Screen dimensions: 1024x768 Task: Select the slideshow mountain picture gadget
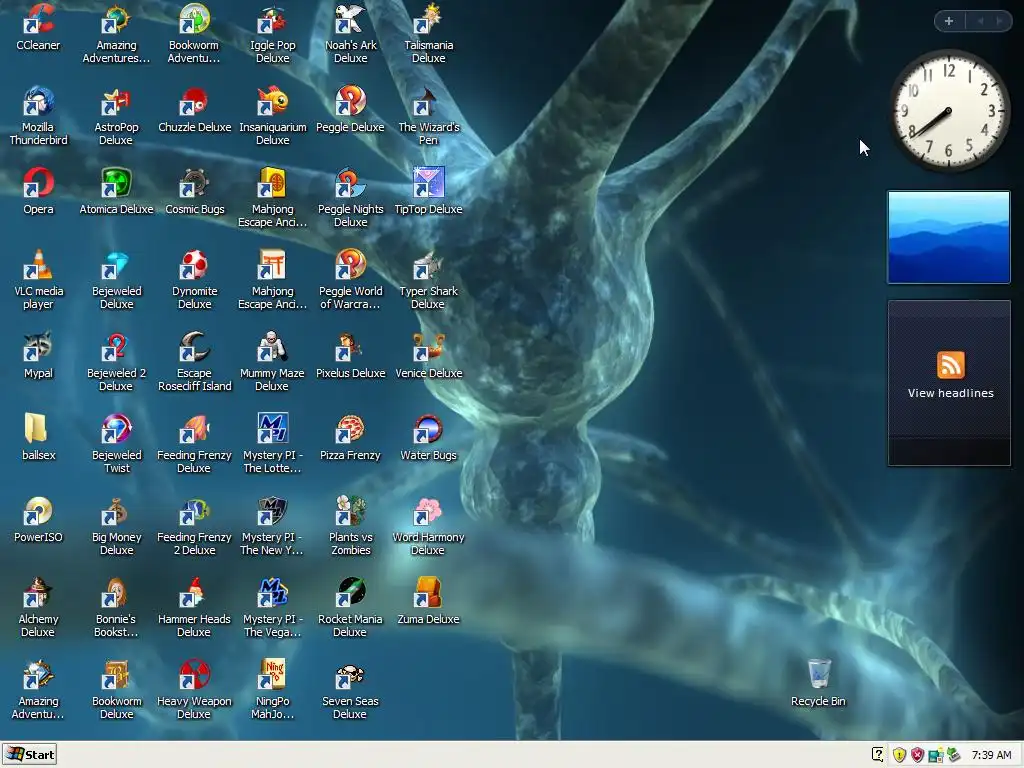tap(949, 237)
